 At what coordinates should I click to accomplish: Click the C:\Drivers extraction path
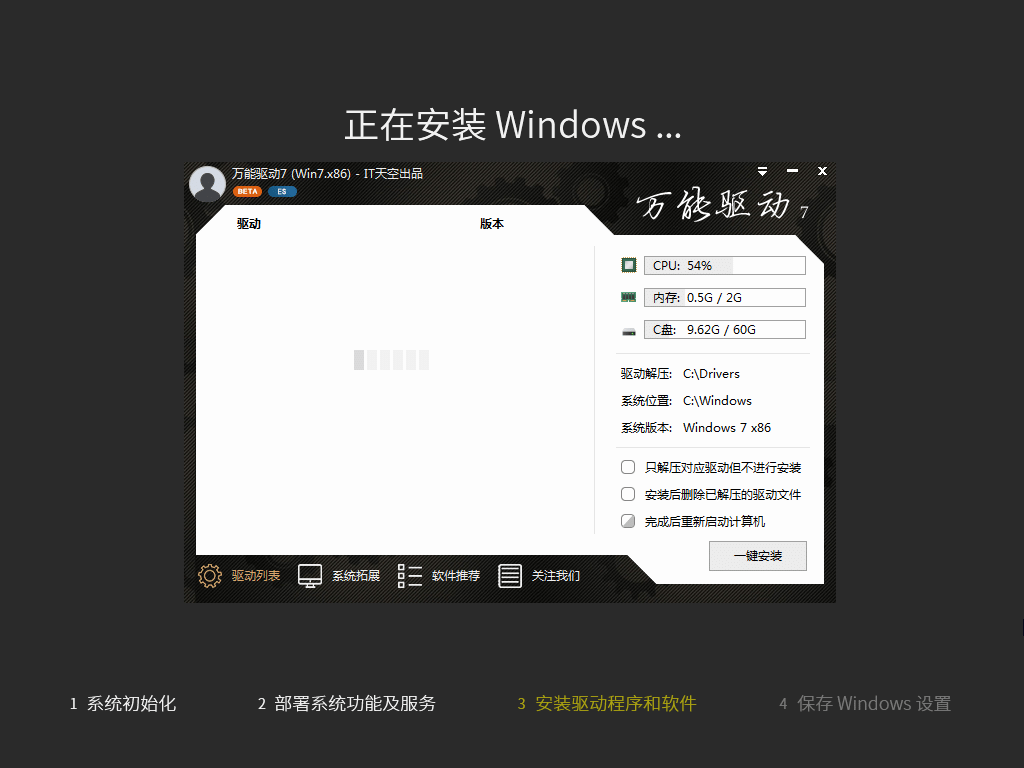pyautogui.click(x=711, y=374)
